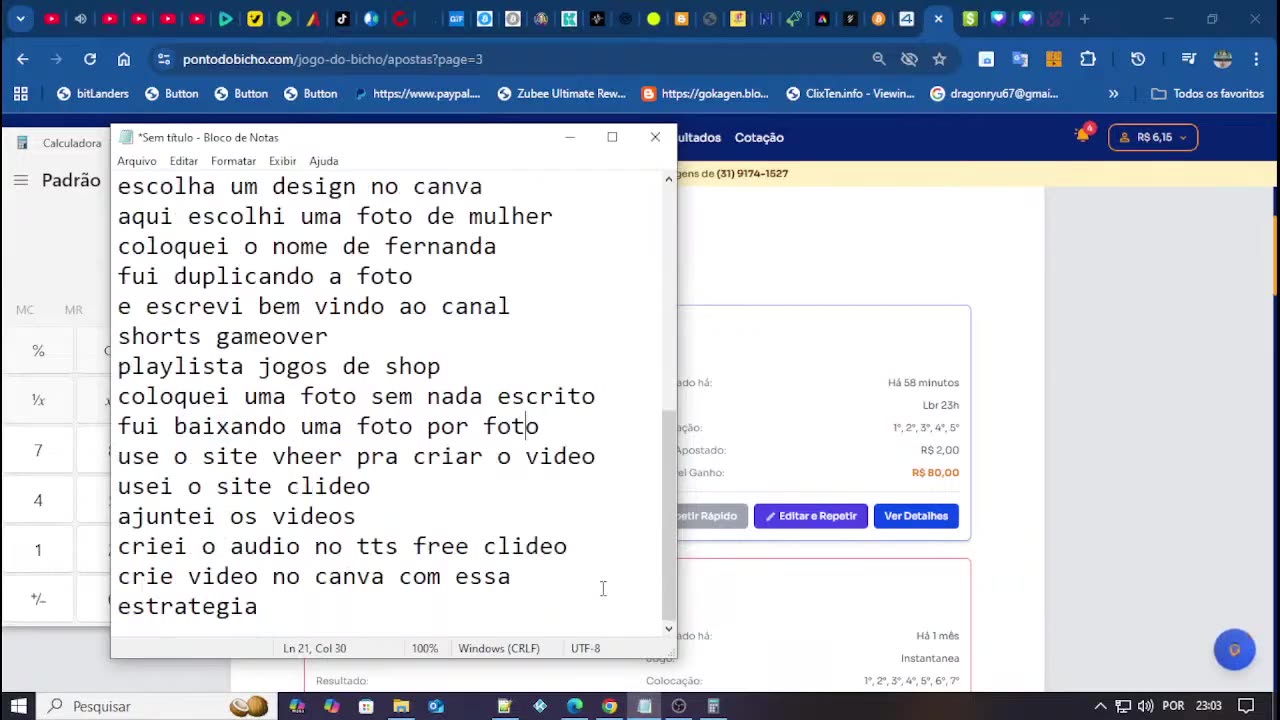The height and width of the screenshot is (720, 1280).
Task: Click the Editar e Repetir button
Action: click(811, 516)
